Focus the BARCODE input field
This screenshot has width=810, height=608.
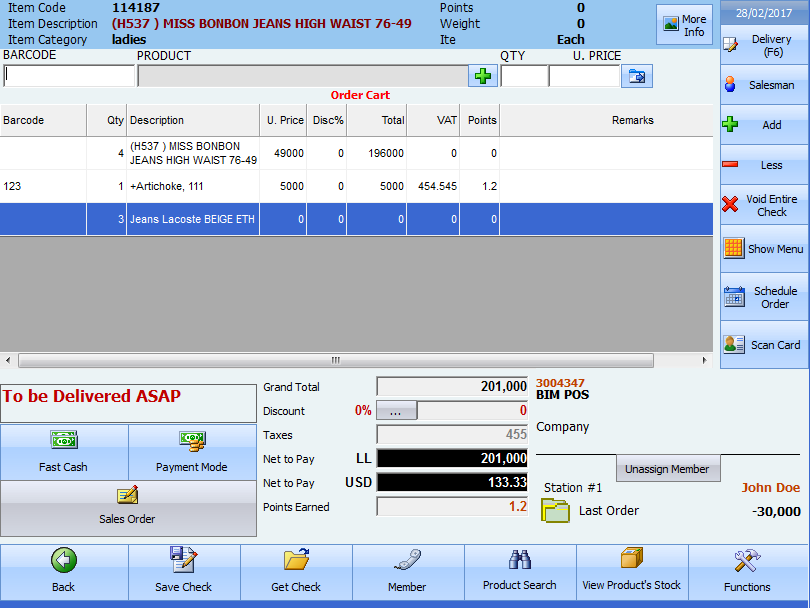click(x=69, y=76)
